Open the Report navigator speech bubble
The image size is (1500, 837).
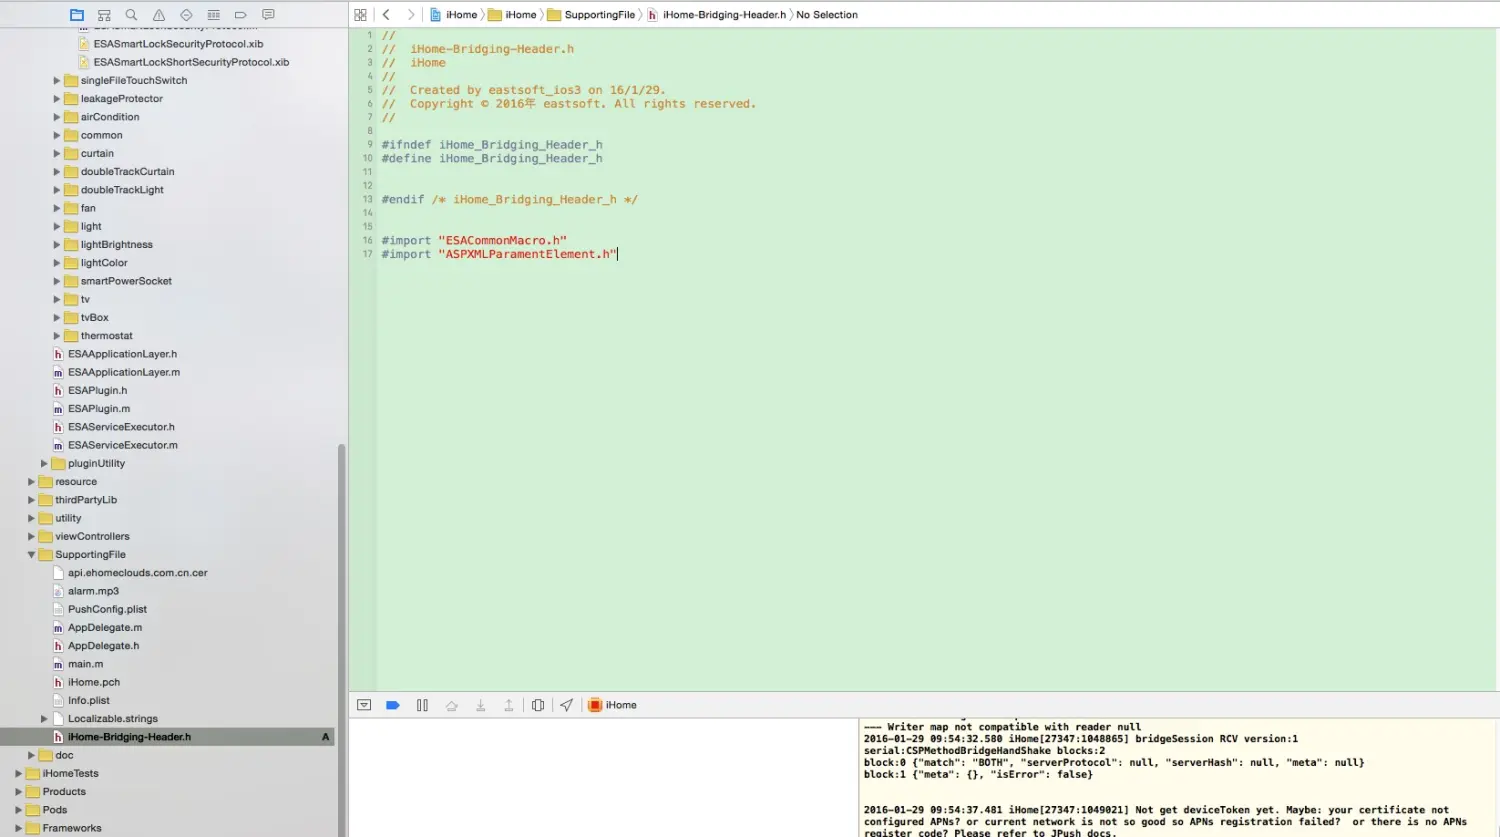268,15
